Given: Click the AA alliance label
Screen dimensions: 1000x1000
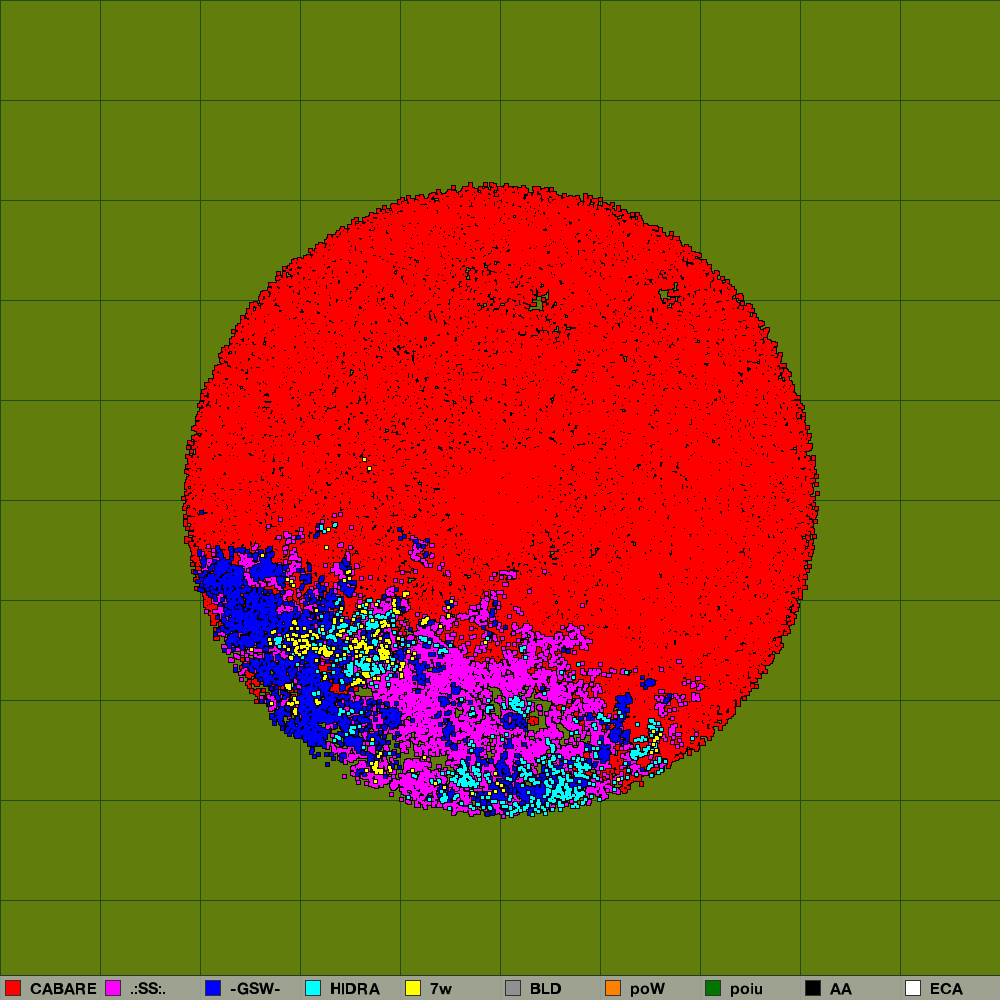Looking at the screenshot, I should [x=841, y=989].
